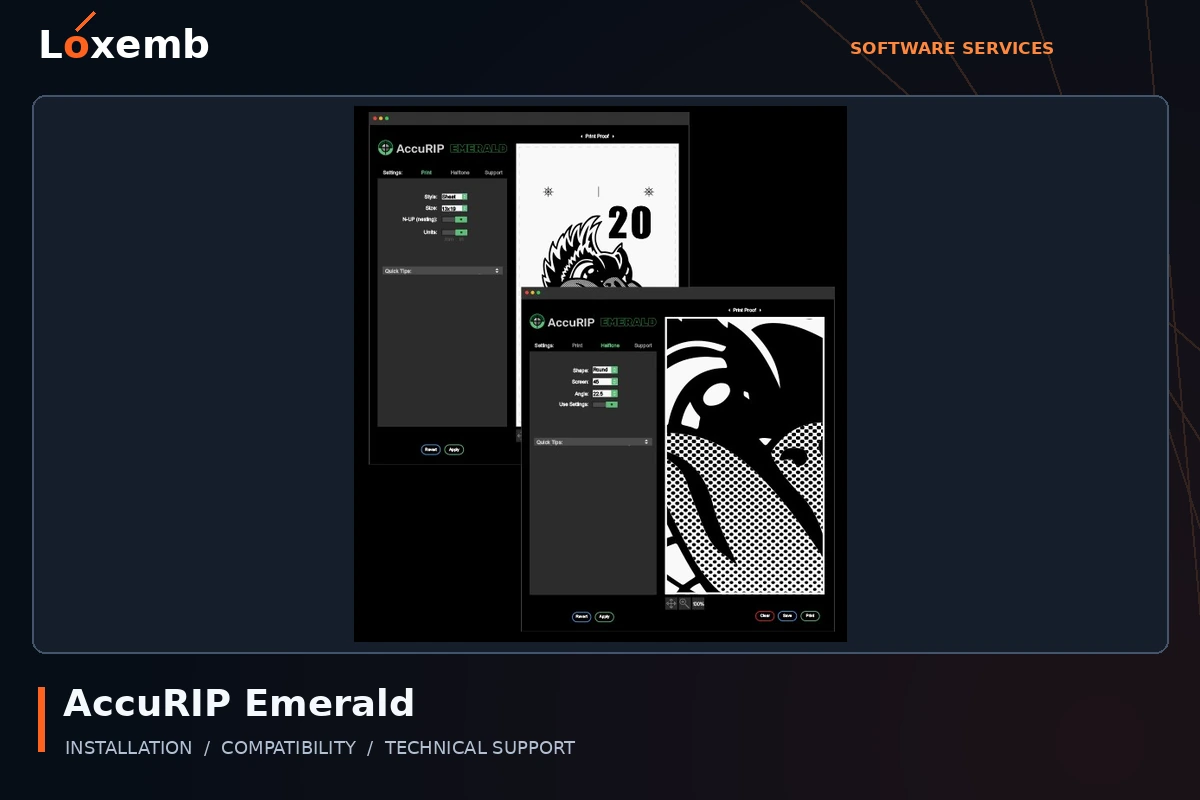Image resolution: width=1200 pixels, height=800 pixels.
Task: Open Support tab in back window
Action: (x=494, y=173)
